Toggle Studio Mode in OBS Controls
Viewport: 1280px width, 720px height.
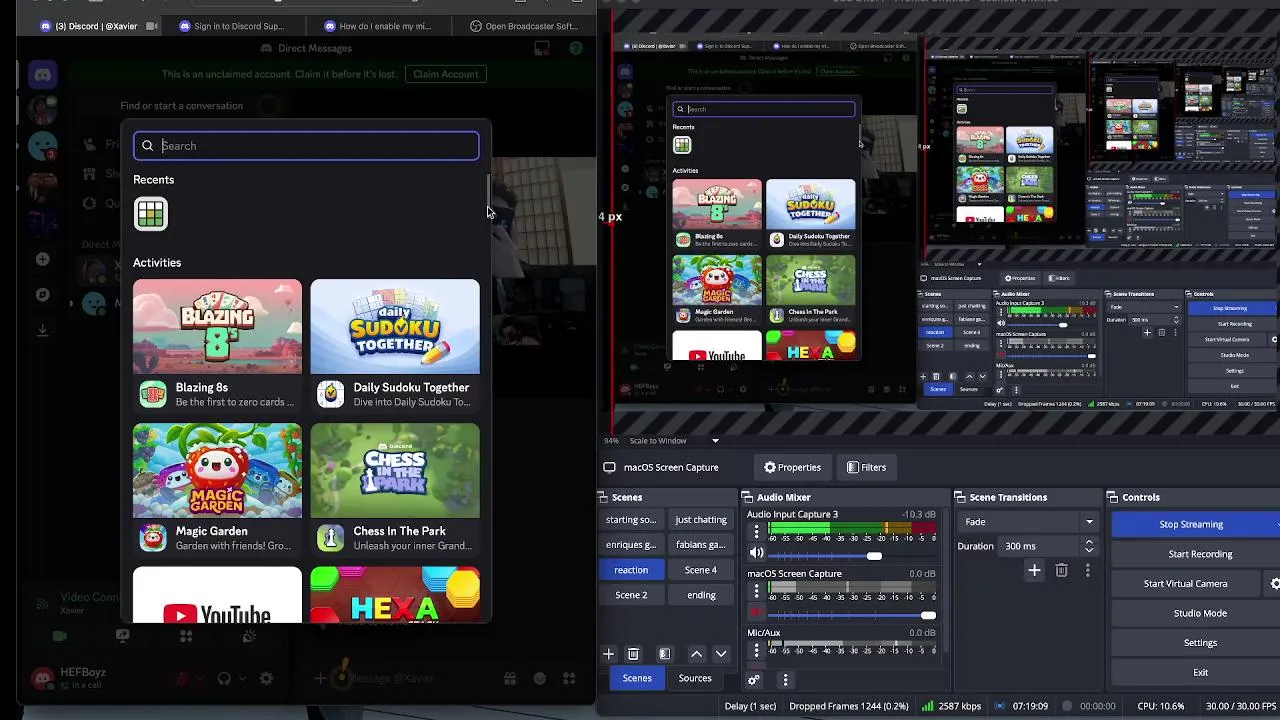[x=1199, y=613]
